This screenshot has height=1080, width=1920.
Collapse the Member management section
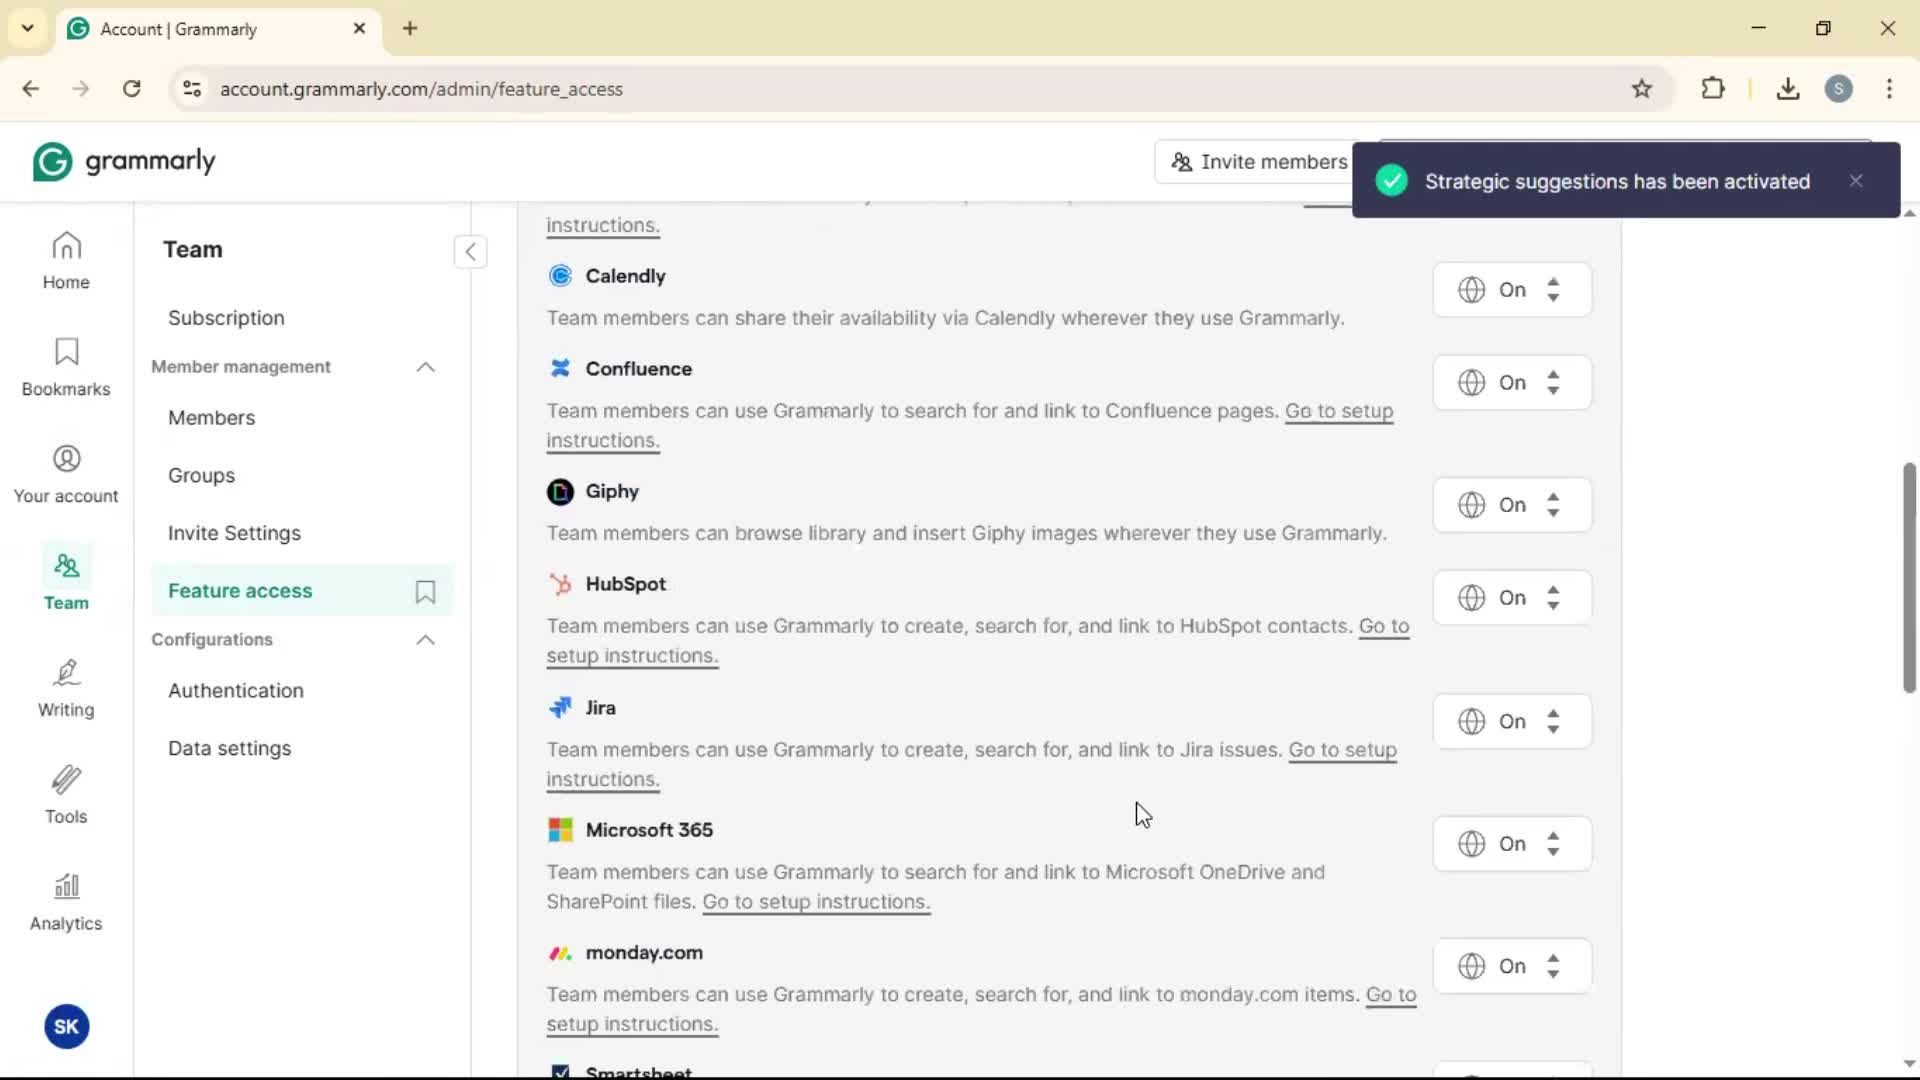click(425, 367)
